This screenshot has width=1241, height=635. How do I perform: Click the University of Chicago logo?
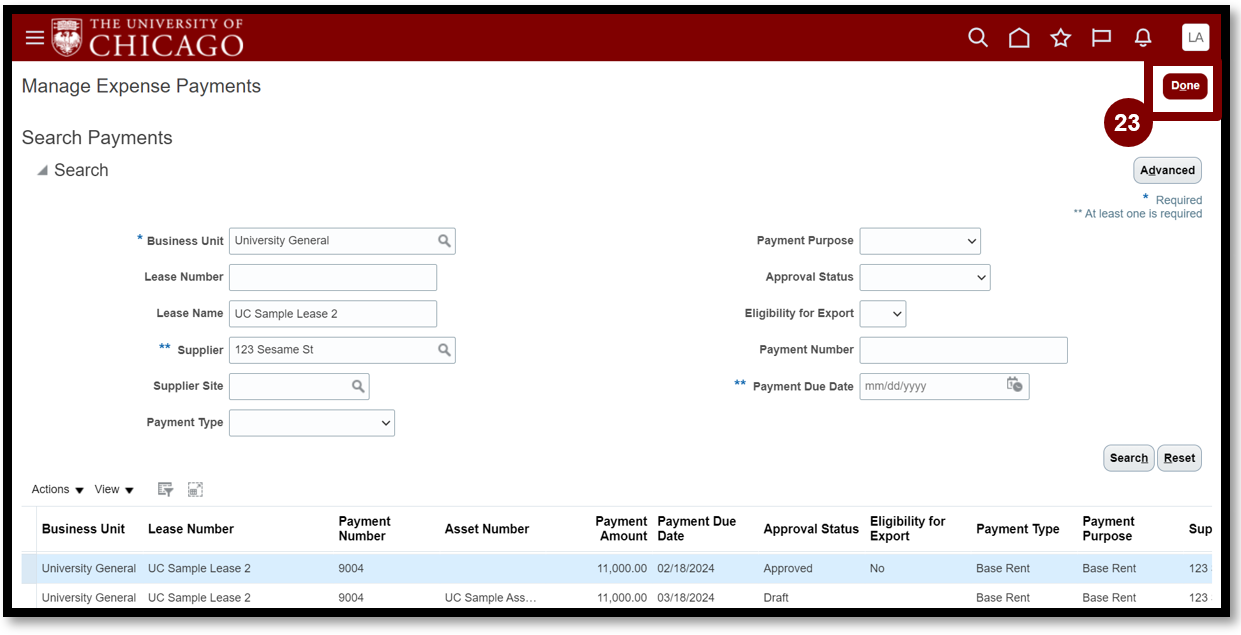148,37
